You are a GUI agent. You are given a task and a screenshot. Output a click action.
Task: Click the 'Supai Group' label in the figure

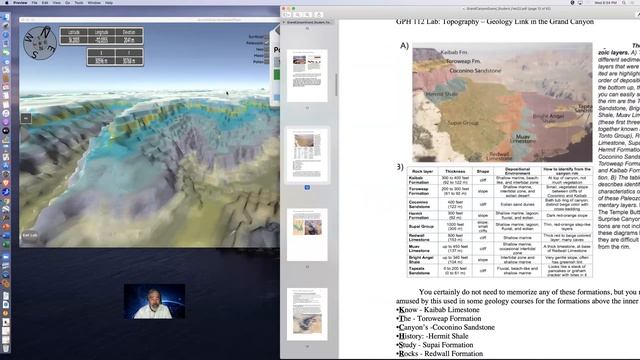[x=463, y=122]
